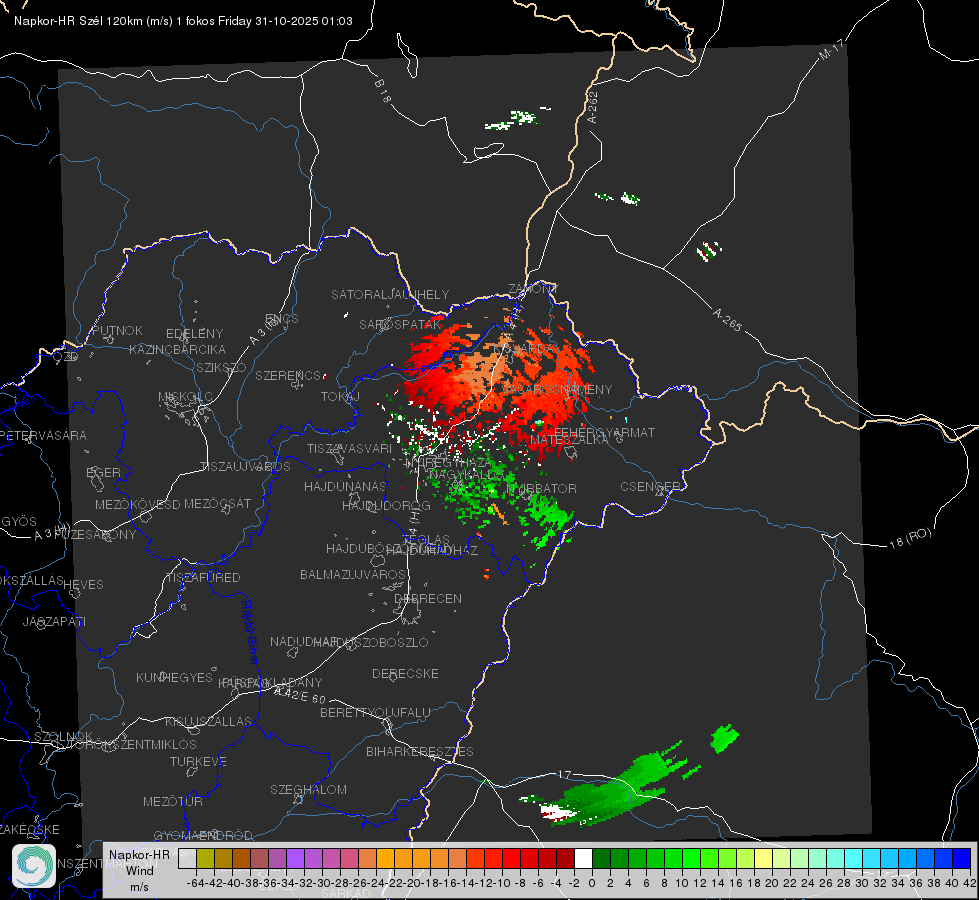Select the HEVES town label
This screenshot has width=979, height=900.
point(84,585)
